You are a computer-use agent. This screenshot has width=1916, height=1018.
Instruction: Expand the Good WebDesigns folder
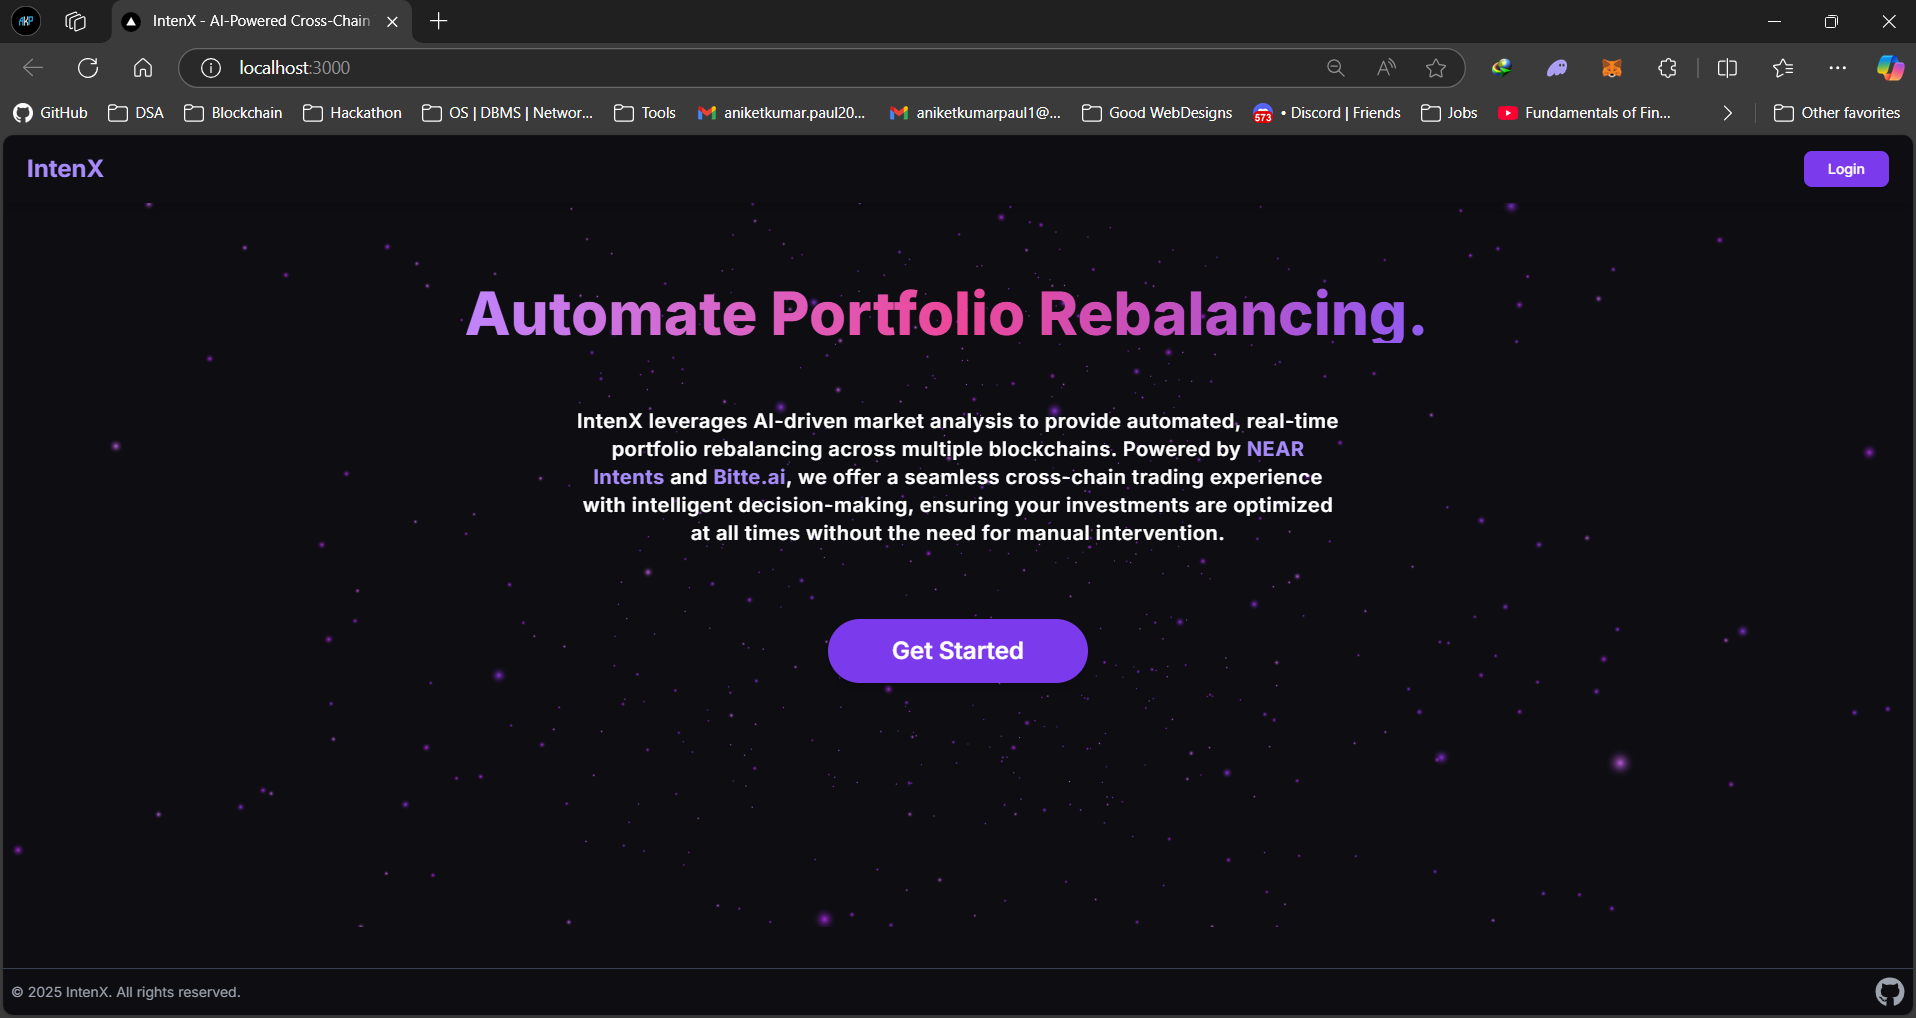(x=1157, y=113)
